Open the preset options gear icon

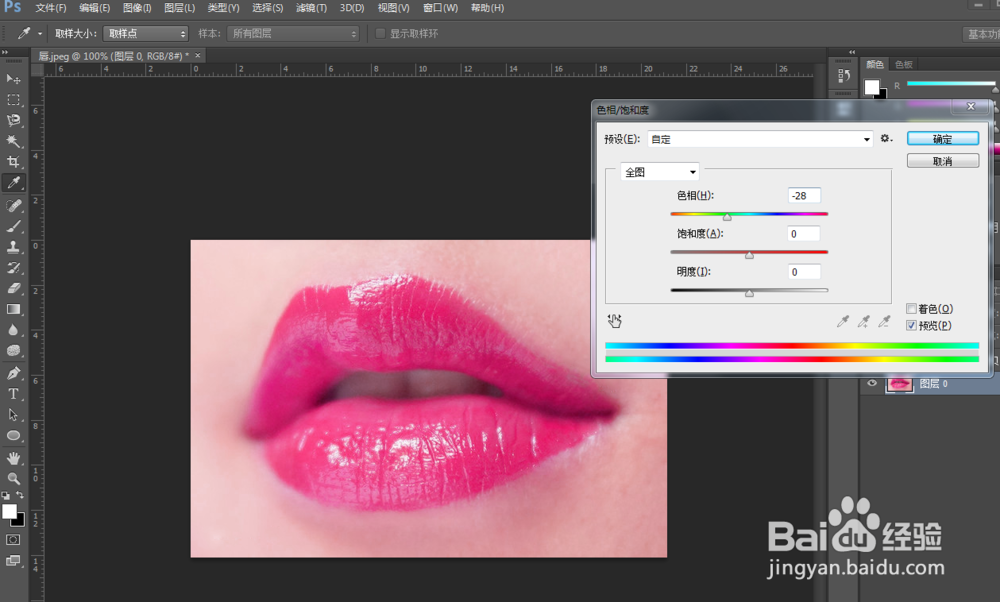coord(886,139)
